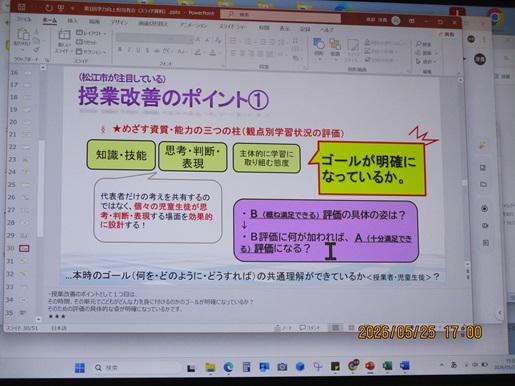This screenshot has width=515, height=386.
Task: Open the Layout (レイアウト) dropdown
Action: click(91, 33)
